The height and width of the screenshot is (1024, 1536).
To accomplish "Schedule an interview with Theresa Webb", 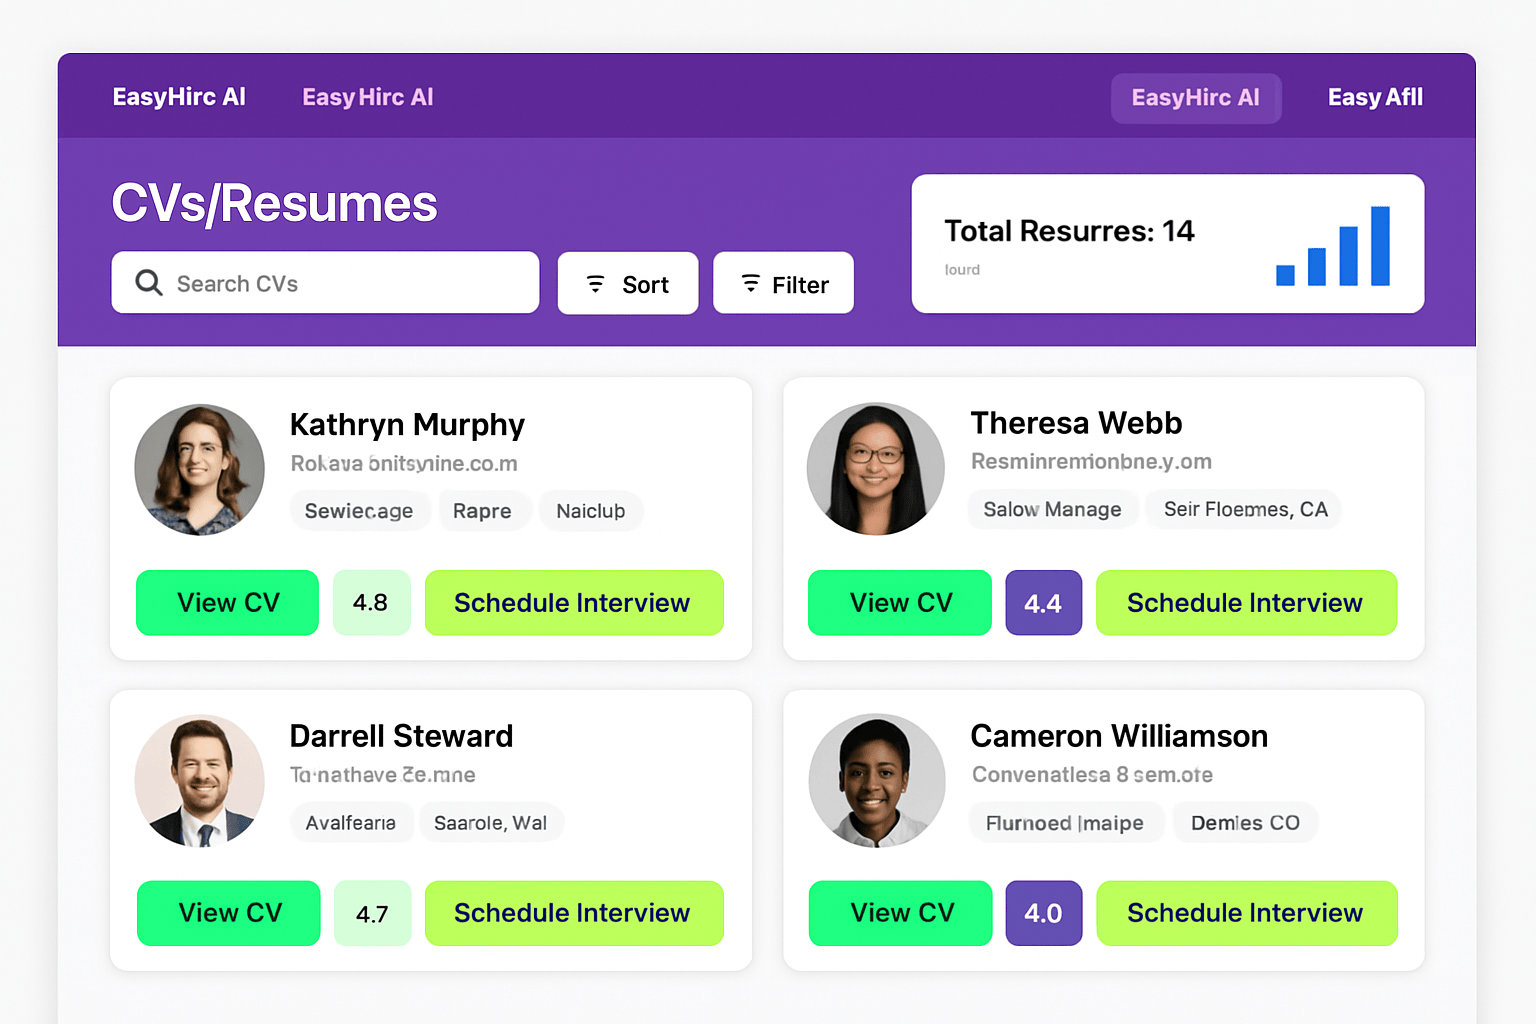I will pos(1246,602).
